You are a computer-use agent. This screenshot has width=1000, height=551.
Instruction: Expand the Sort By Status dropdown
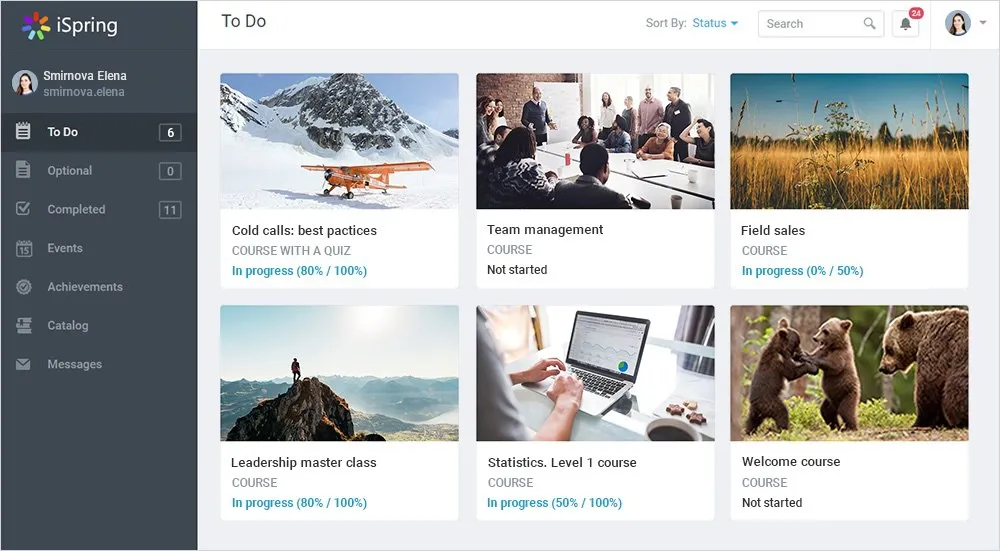[715, 23]
